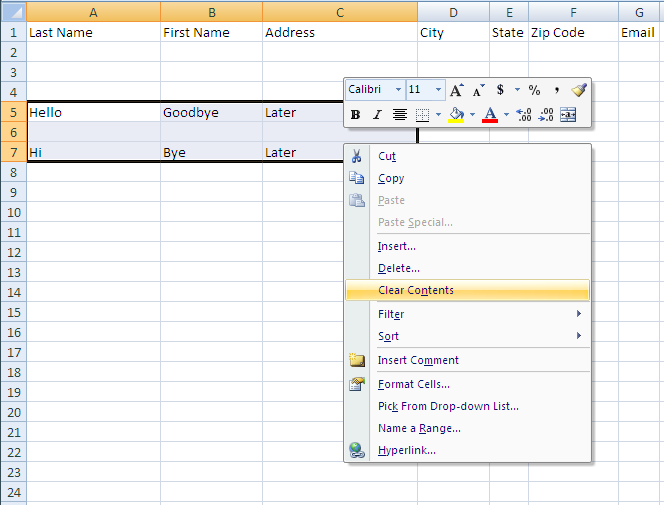This screenshot has width=664, height=505.
Task: Expand the Sort submenu
Action: coord(468,336)
